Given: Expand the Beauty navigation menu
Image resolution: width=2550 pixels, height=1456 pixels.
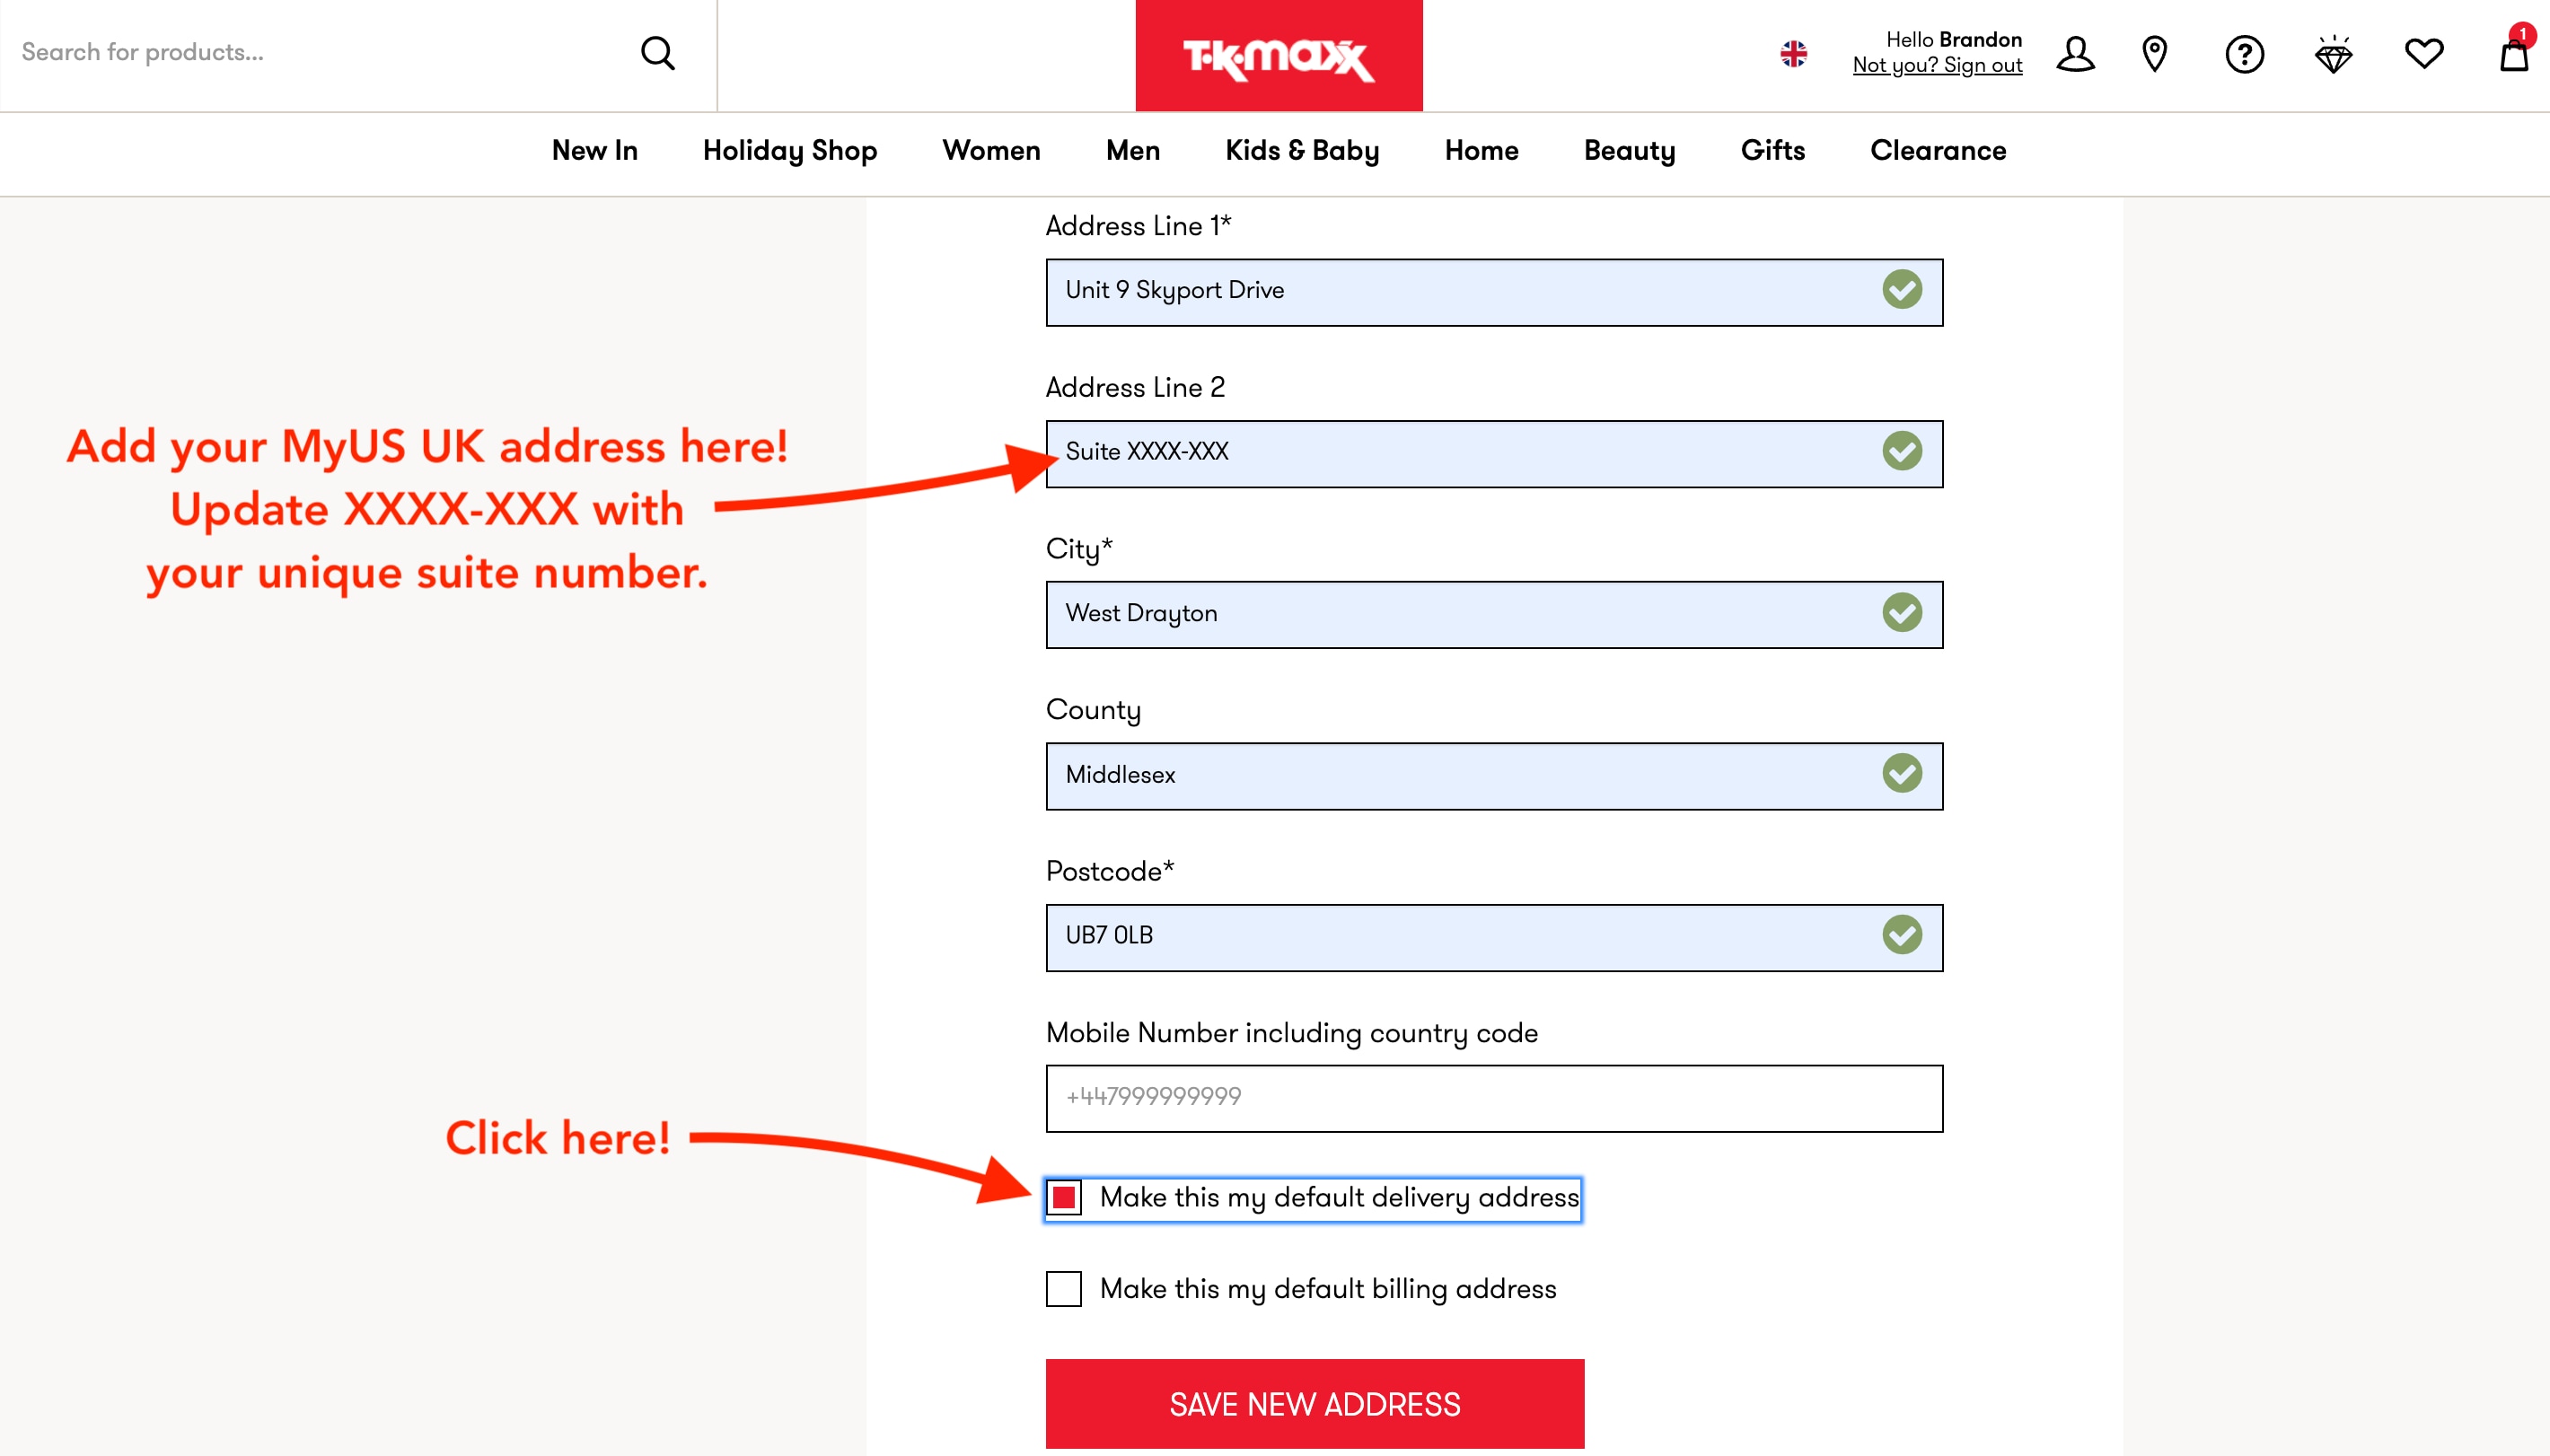Looking at the screenshot, I should pyautogui.click(x=1627, y=151).
